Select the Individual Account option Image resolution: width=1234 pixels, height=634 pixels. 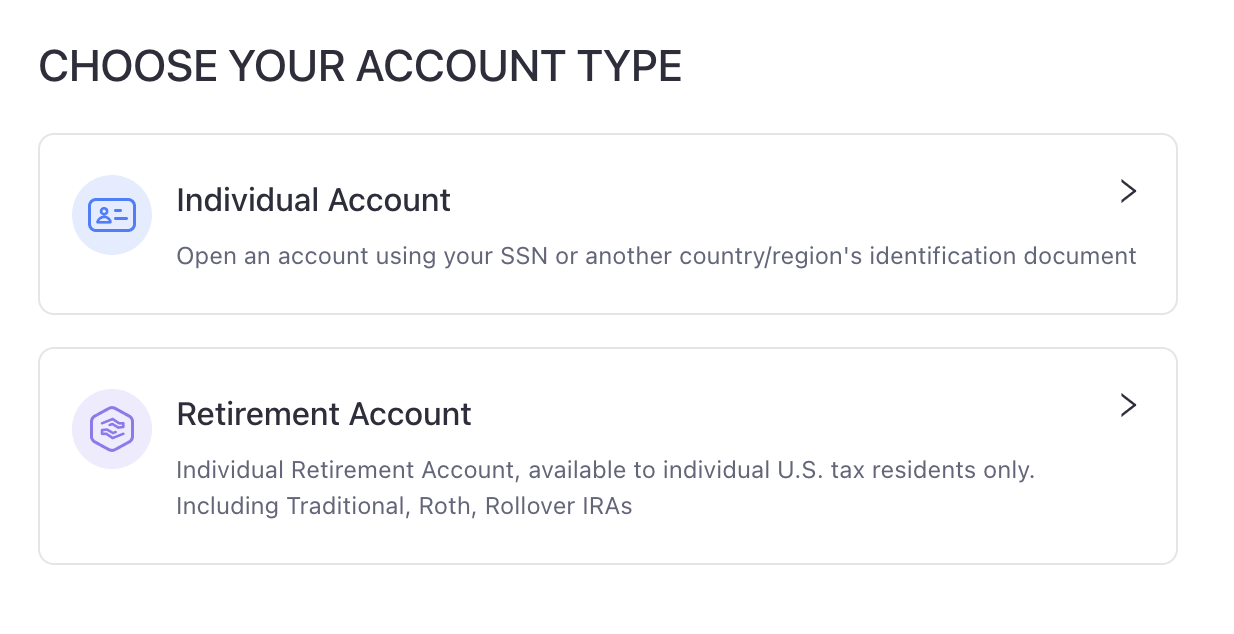pyautogui.click(x=608, y=223)
